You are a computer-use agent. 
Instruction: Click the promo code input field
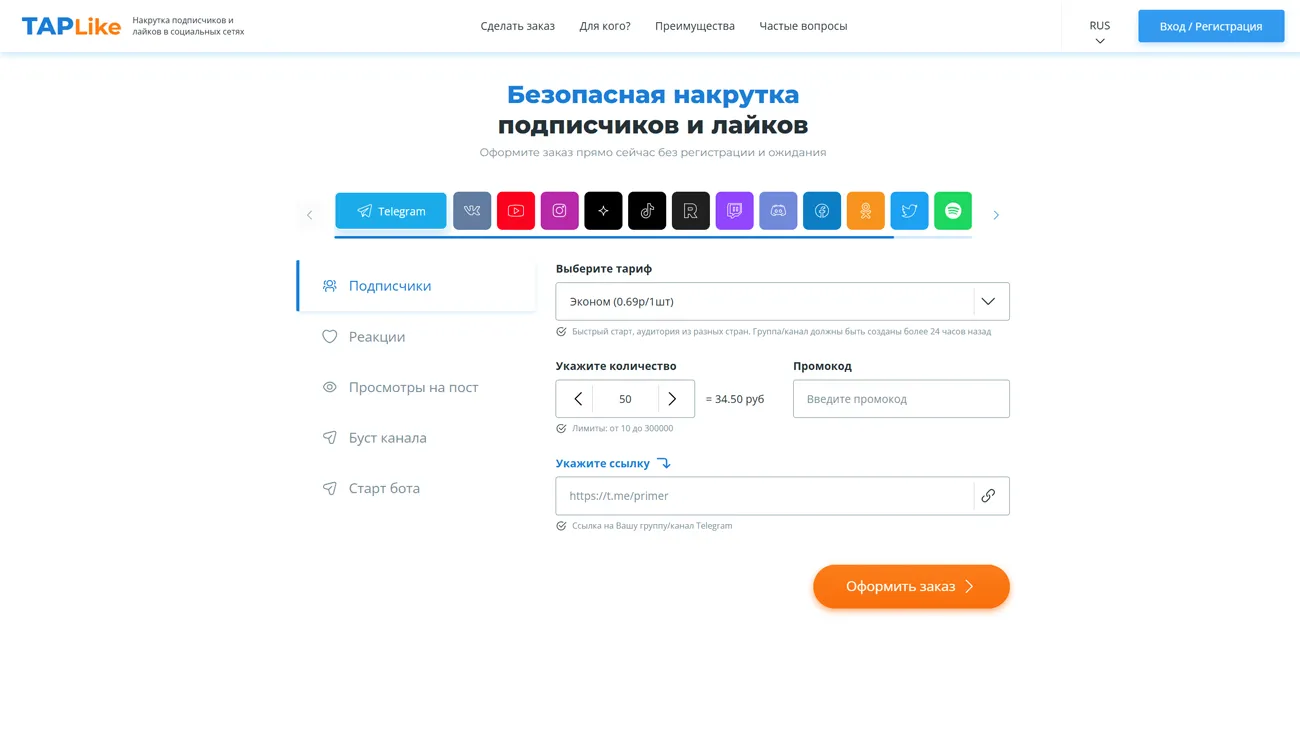click(x=900, y=398)
